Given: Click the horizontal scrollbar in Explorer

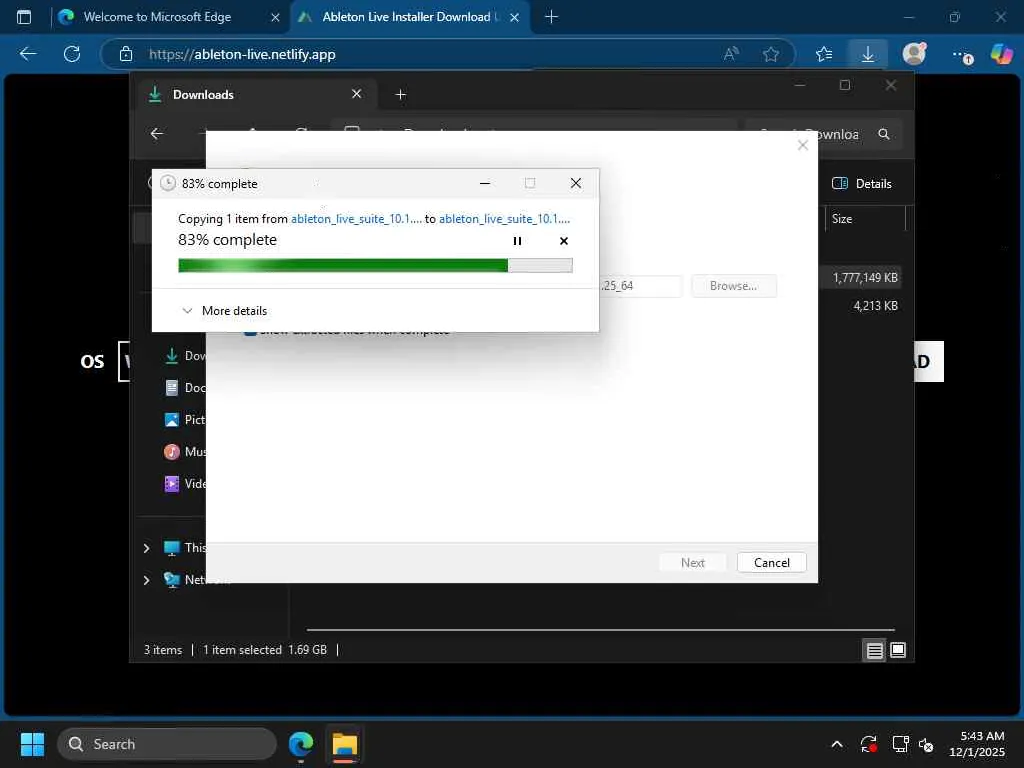Looking at the screenshot, I should [x=600, y=630].
